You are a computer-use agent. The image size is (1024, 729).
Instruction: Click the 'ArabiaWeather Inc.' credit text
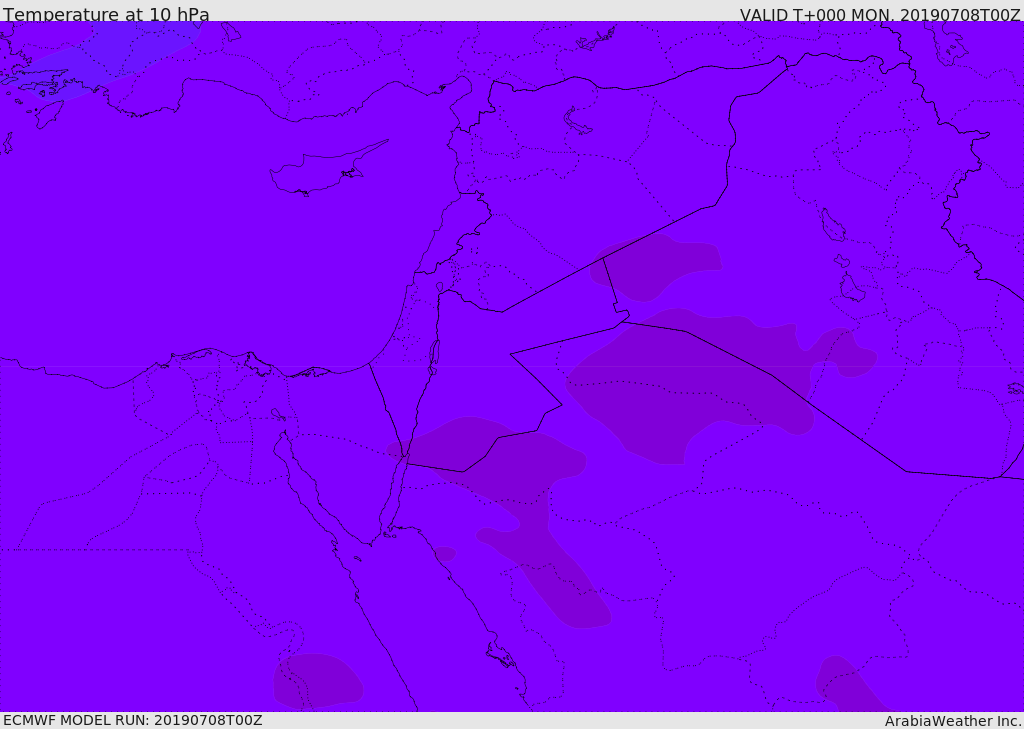coord(953,721)
